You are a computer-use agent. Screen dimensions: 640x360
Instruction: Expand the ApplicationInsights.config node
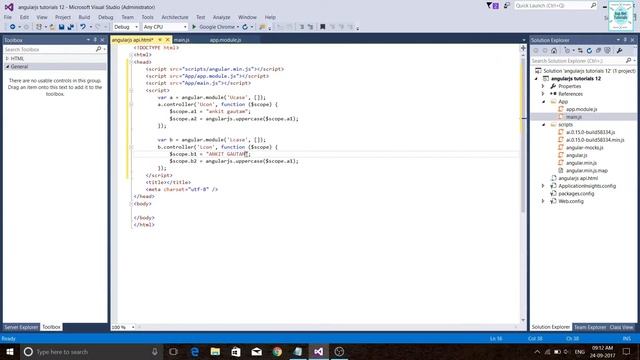pyautogui.click(x=543, y=186)
